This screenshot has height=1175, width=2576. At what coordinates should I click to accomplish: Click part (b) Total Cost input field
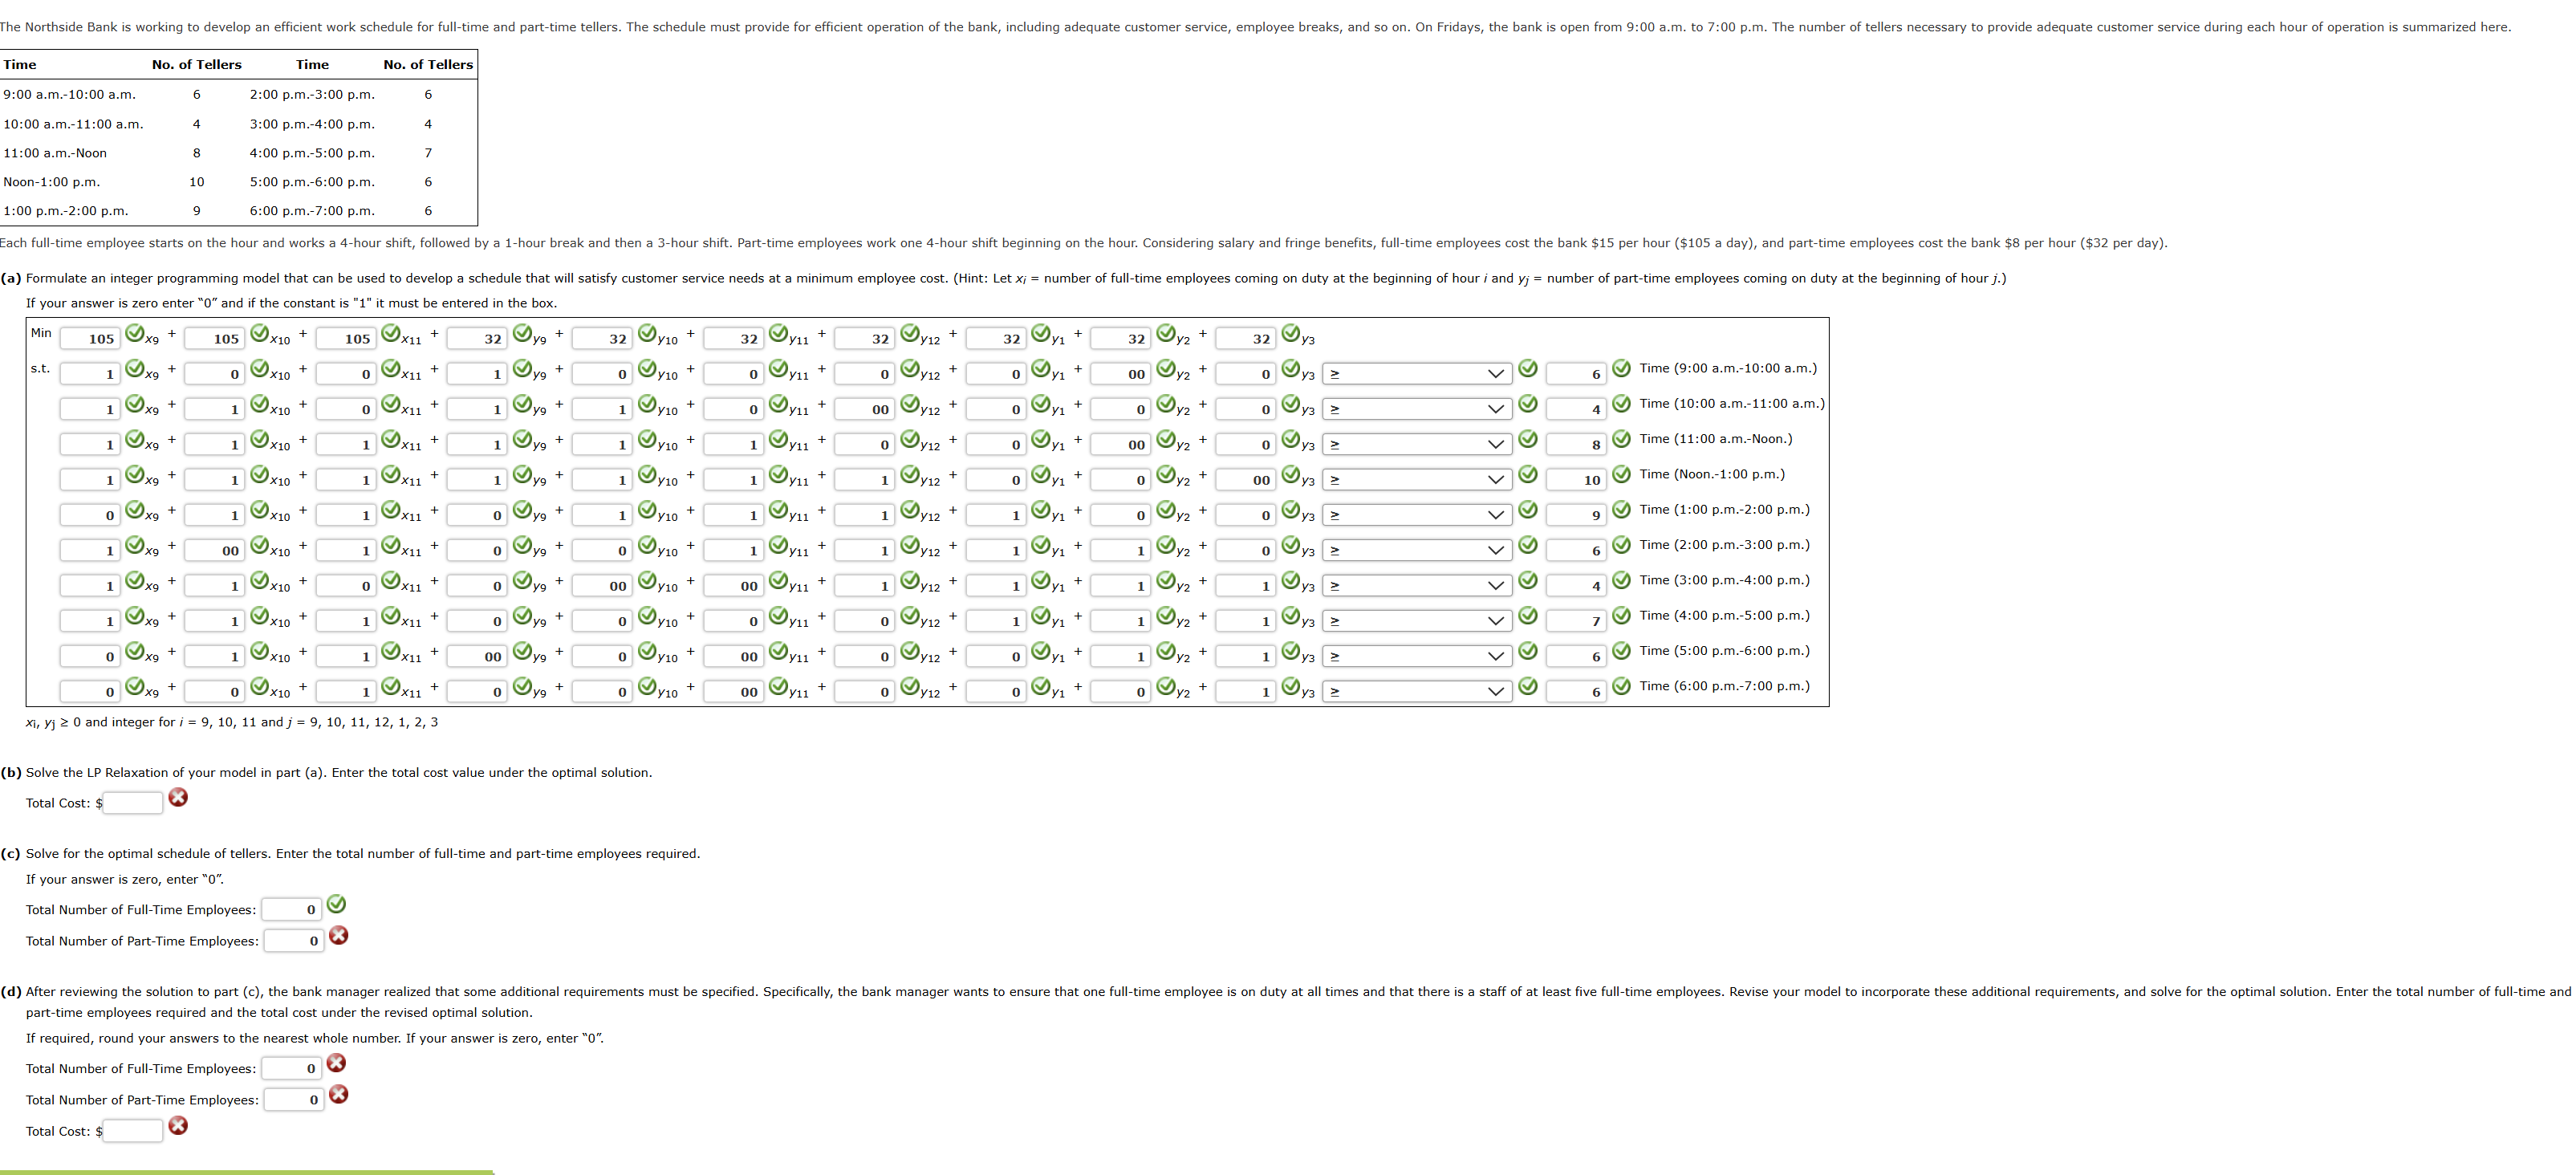point(133,803)
